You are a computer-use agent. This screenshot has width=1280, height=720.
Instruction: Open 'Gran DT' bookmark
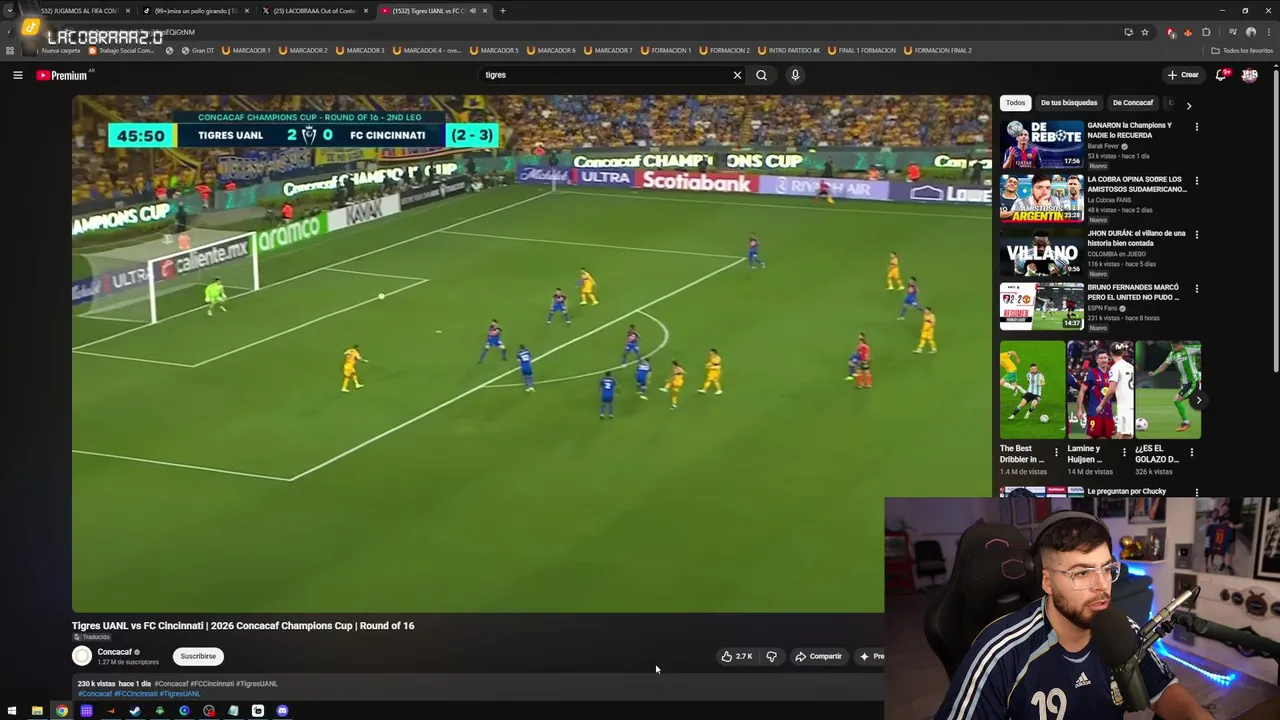click(x=198, y=50)
